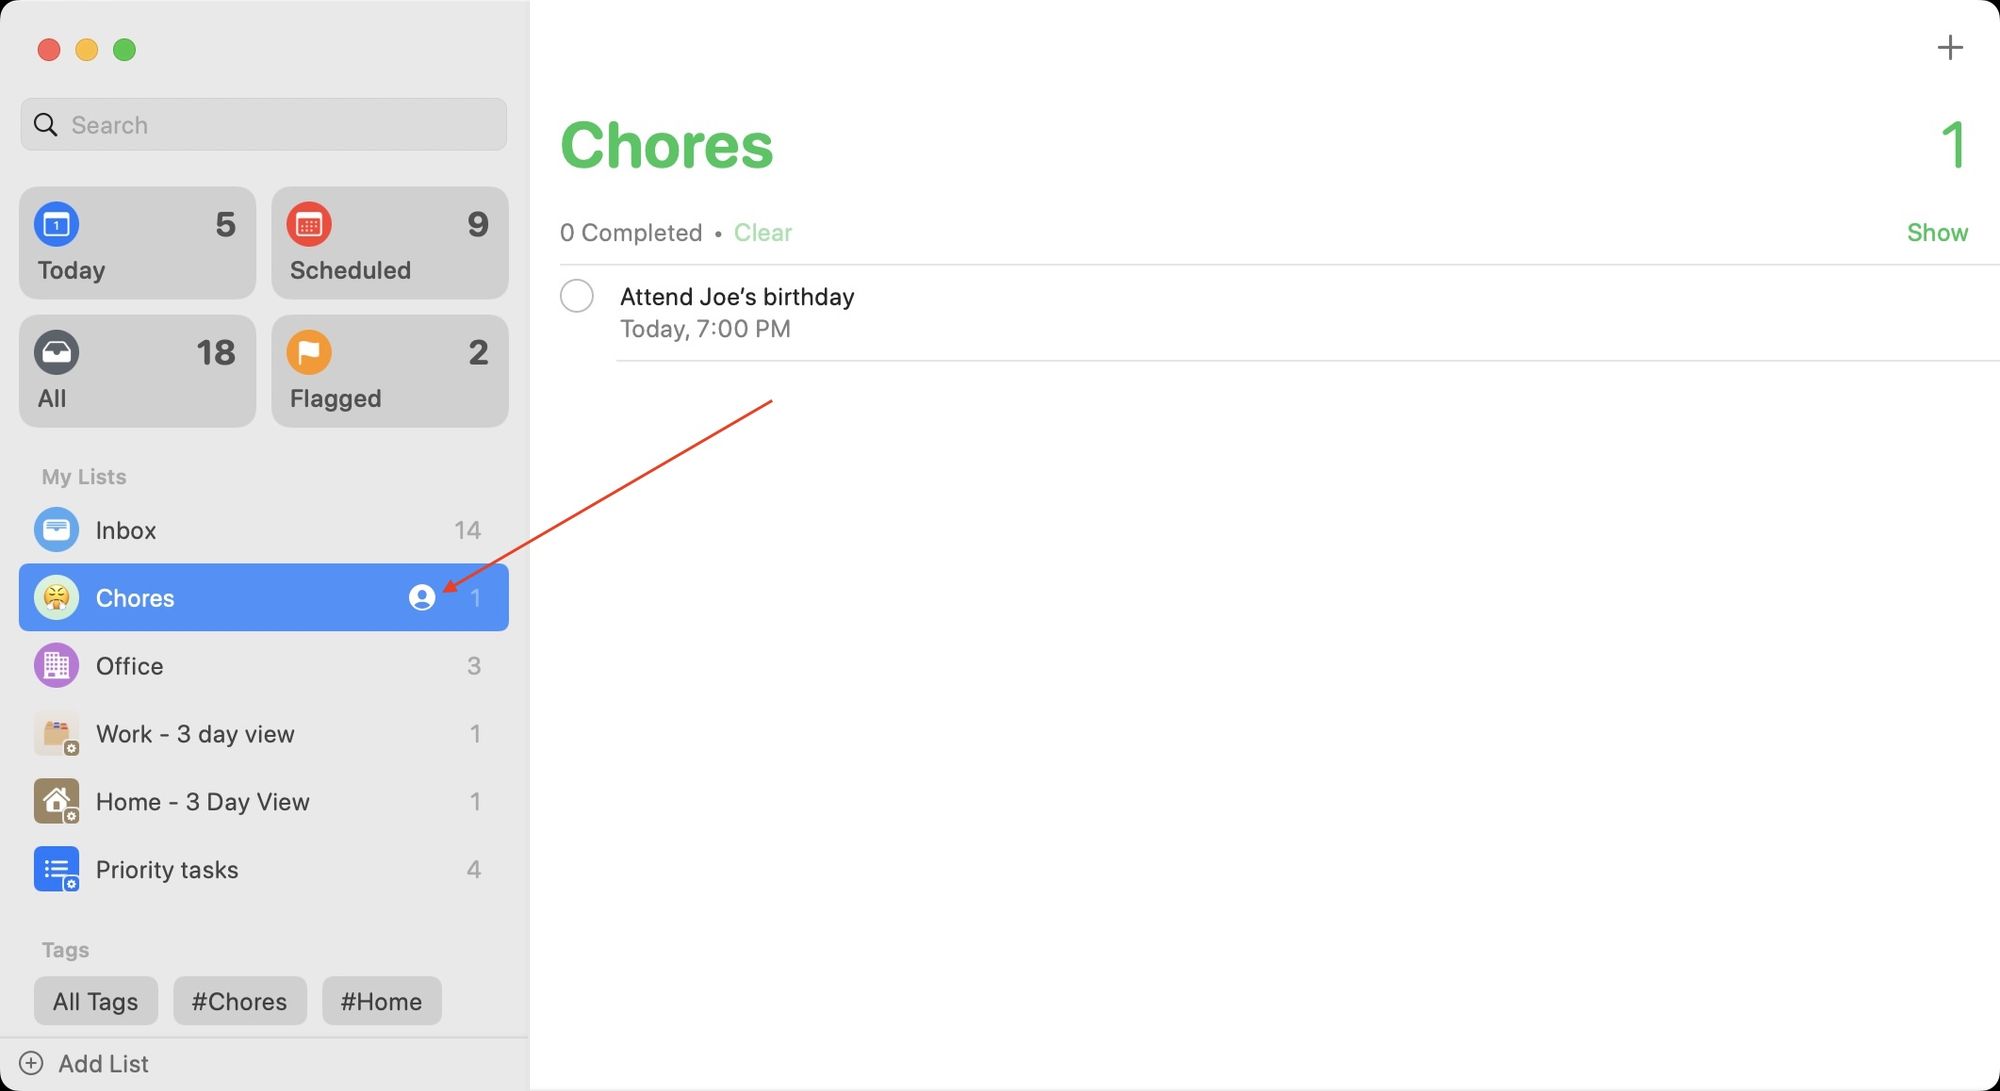
Task: Open the Flagged smart list
Action: point(390,369)
